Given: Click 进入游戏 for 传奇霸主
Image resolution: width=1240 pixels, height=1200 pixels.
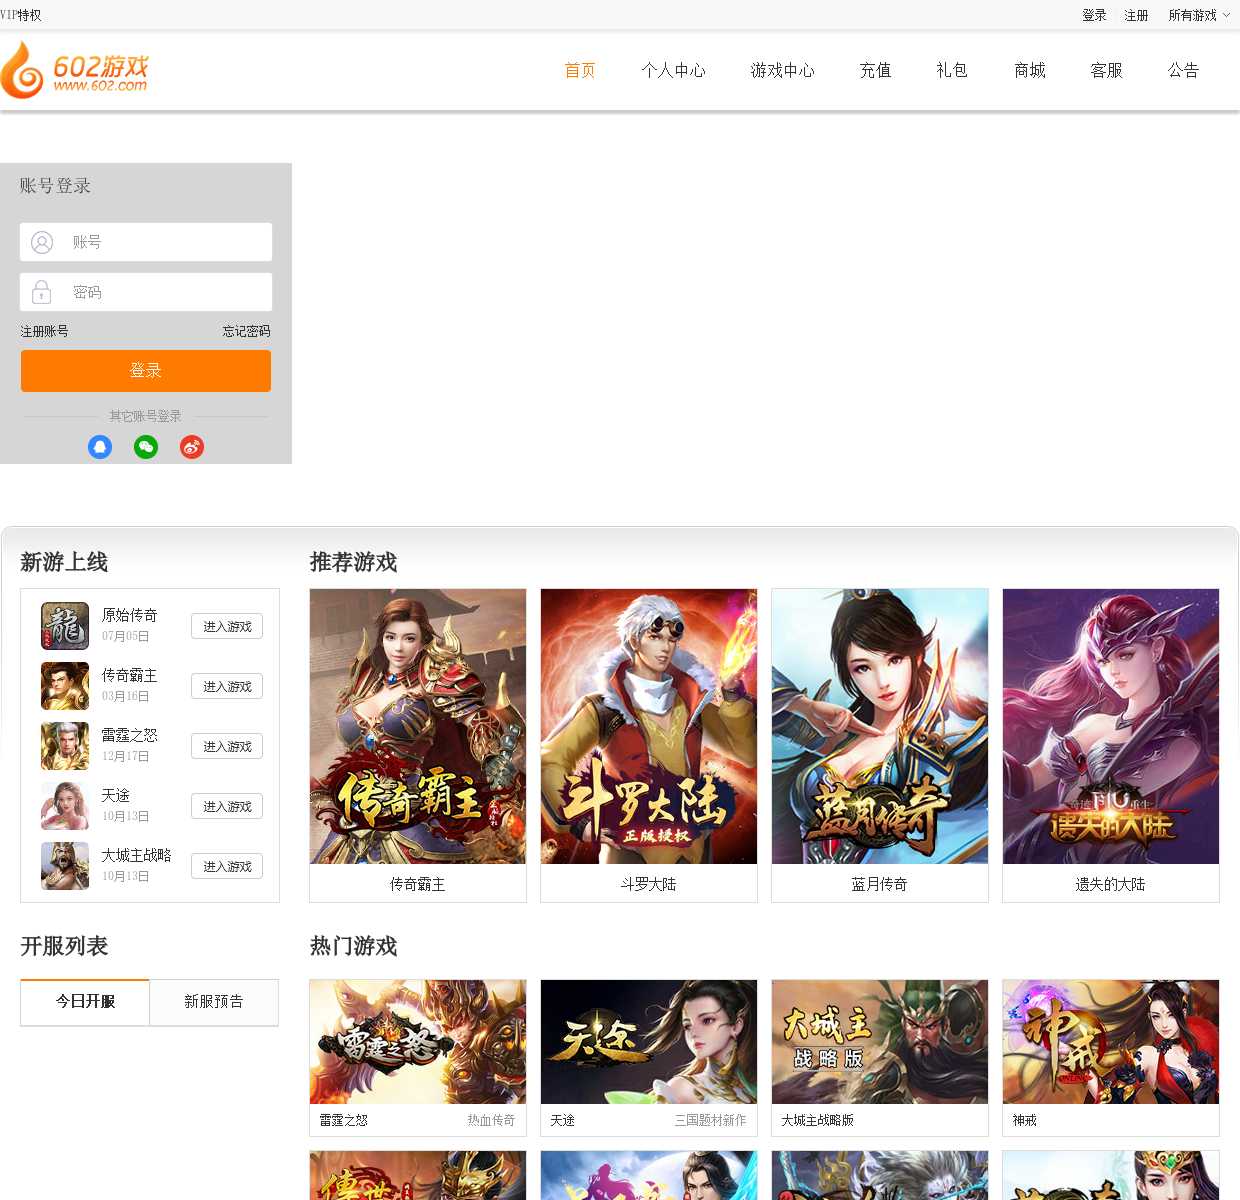Looking at the screenshot, I should tap(227, 686).
